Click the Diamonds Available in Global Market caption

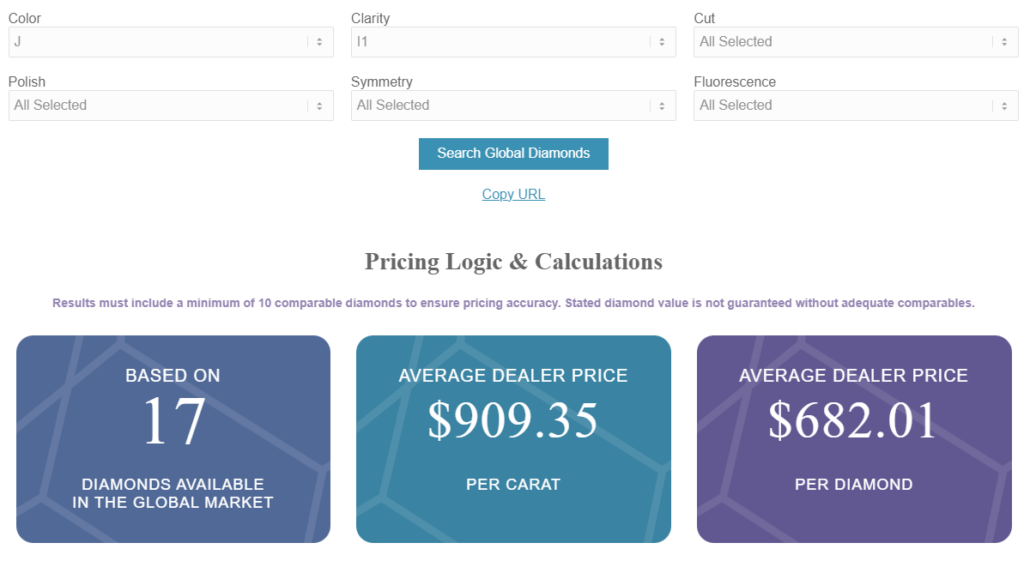(173, 493)
